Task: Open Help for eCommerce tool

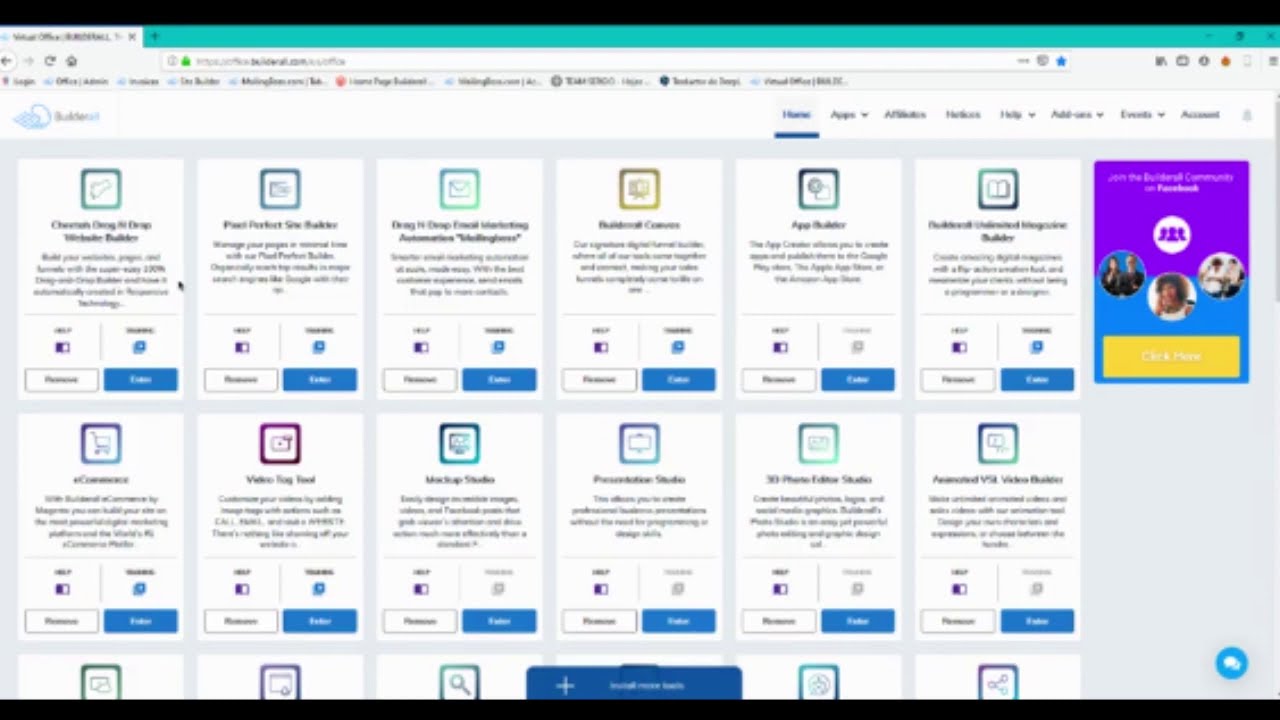Action: [x=62, y=589]
